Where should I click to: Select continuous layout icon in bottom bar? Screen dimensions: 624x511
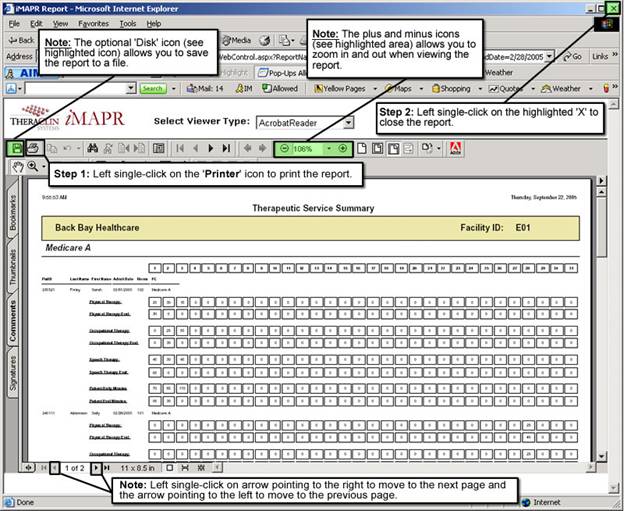tap(185, 468)
